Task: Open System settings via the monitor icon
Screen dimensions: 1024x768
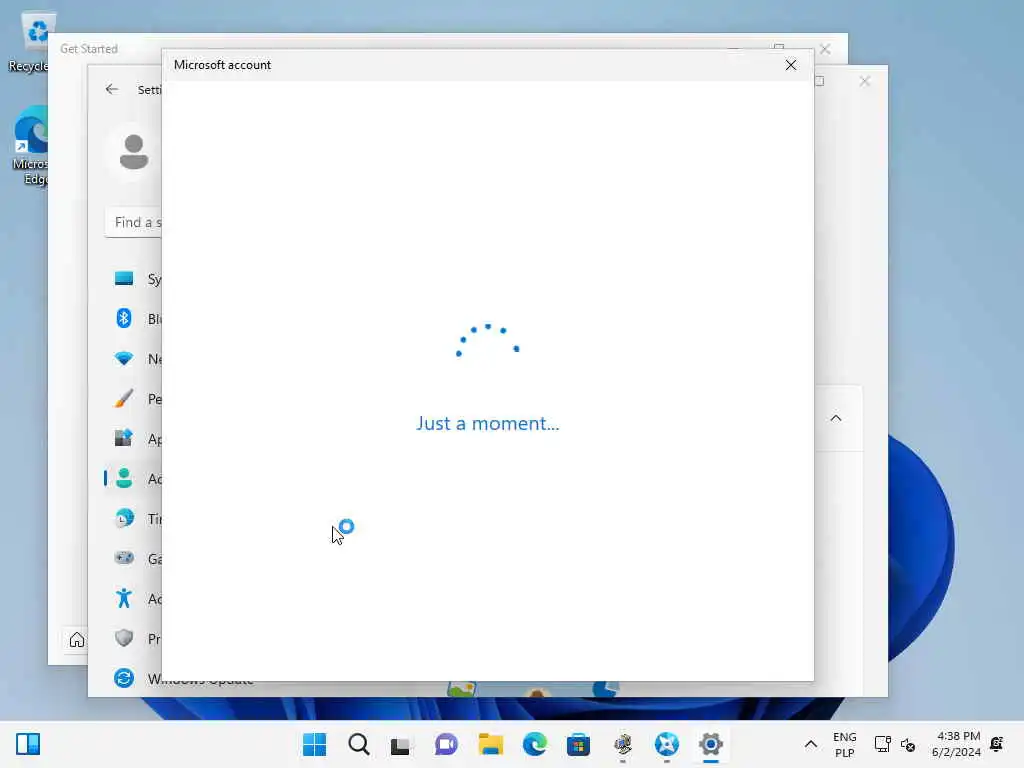Action: pos(123,279)
